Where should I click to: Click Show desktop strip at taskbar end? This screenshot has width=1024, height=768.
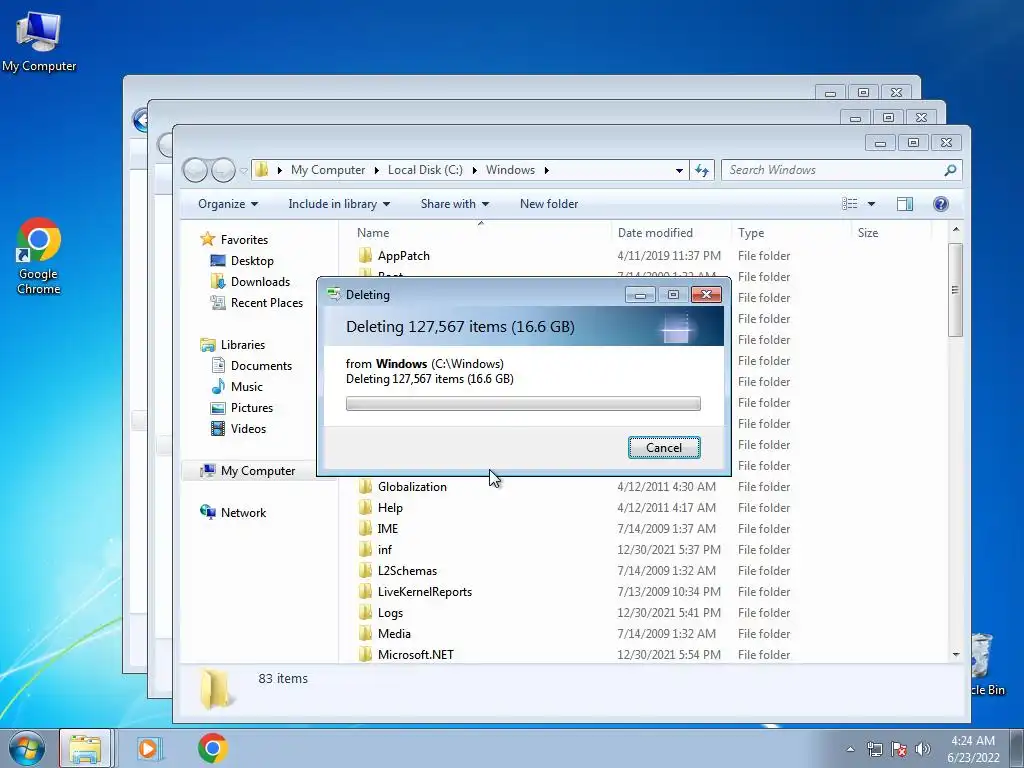tap(1017, 748)
